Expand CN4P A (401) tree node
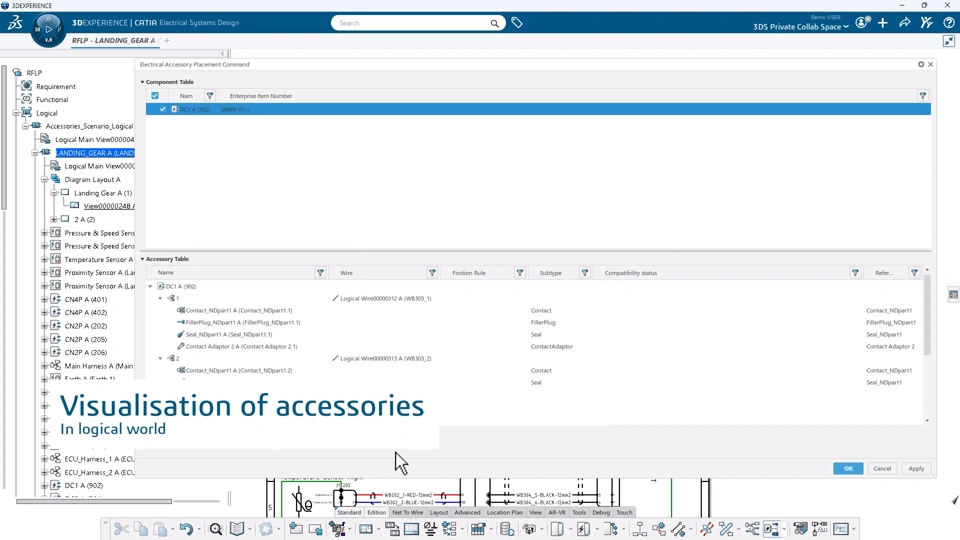960x540 pixels. click(x=44, y=299)
